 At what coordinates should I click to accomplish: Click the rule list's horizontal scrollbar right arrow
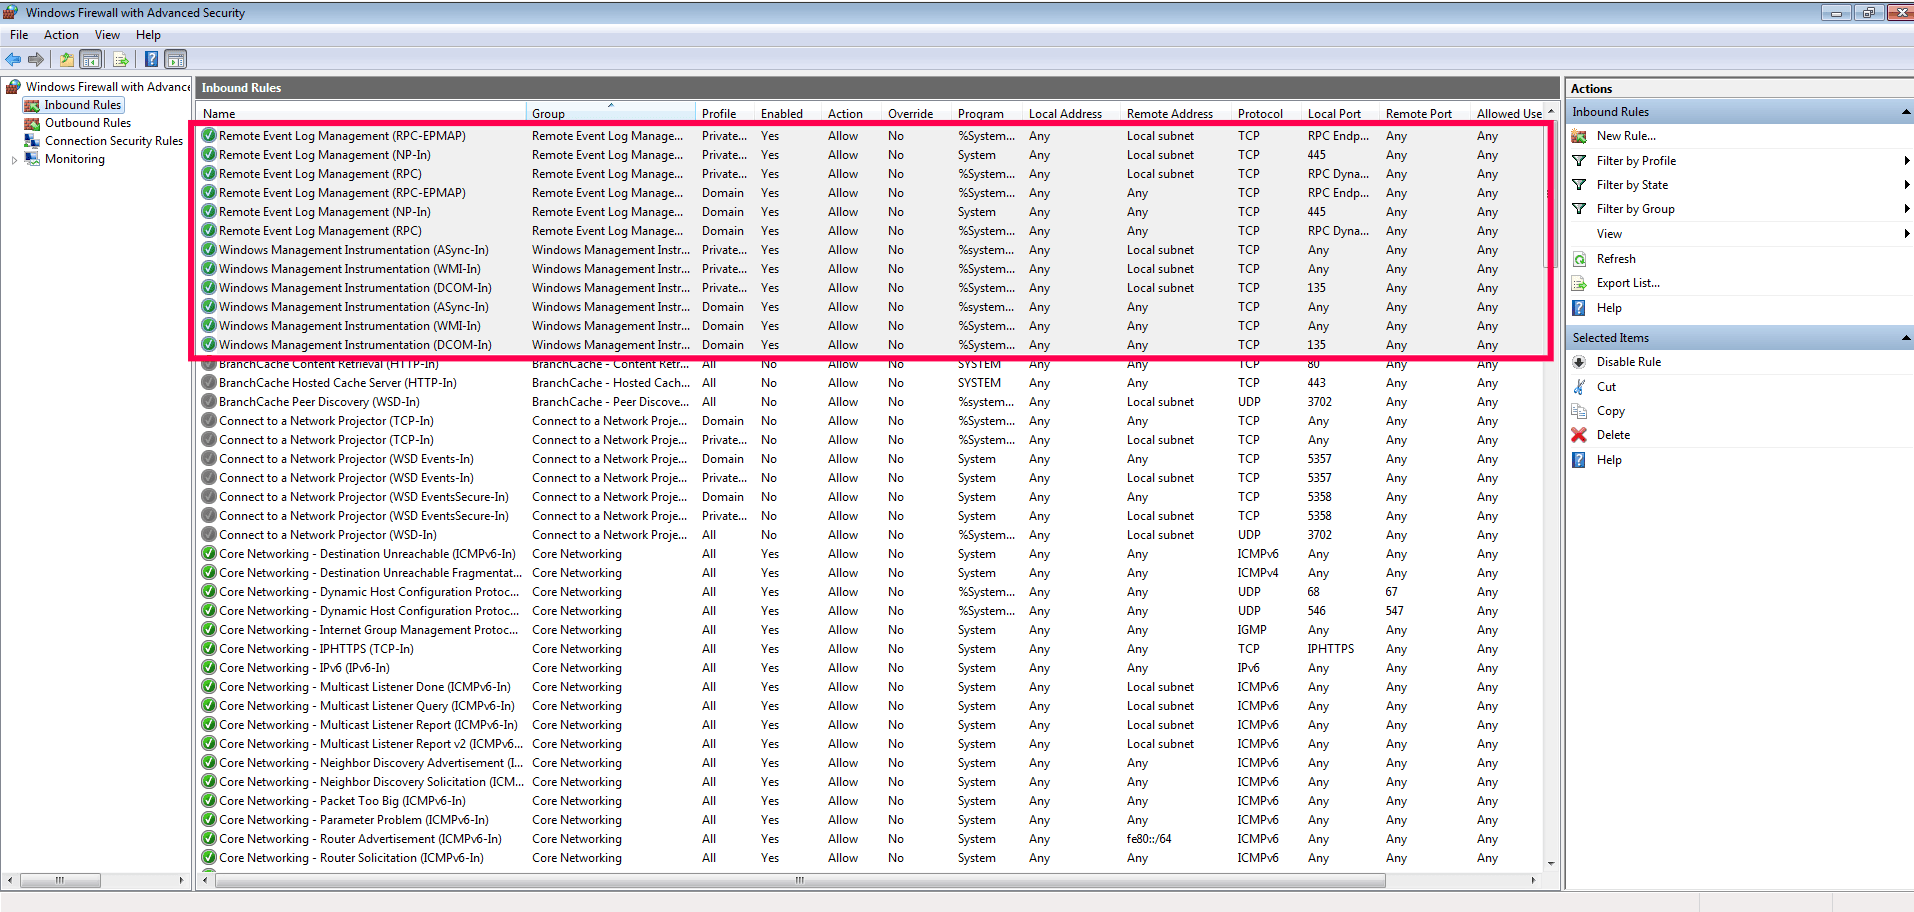point(1533,881)
